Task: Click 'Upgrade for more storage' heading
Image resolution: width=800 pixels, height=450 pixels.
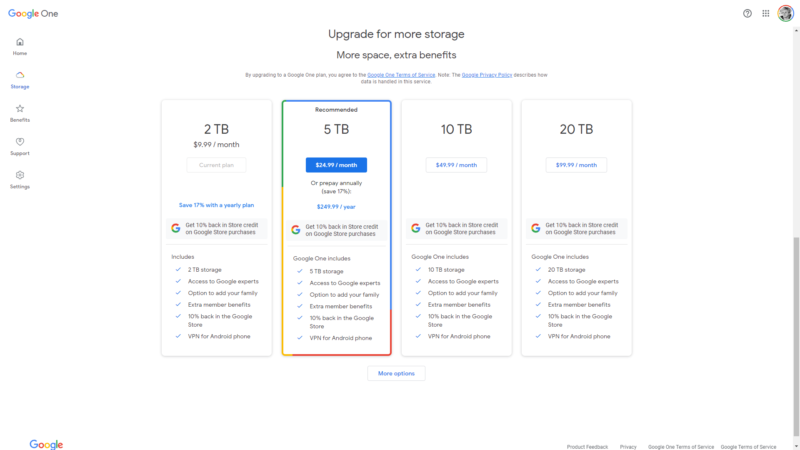Action: click(396, 34)
